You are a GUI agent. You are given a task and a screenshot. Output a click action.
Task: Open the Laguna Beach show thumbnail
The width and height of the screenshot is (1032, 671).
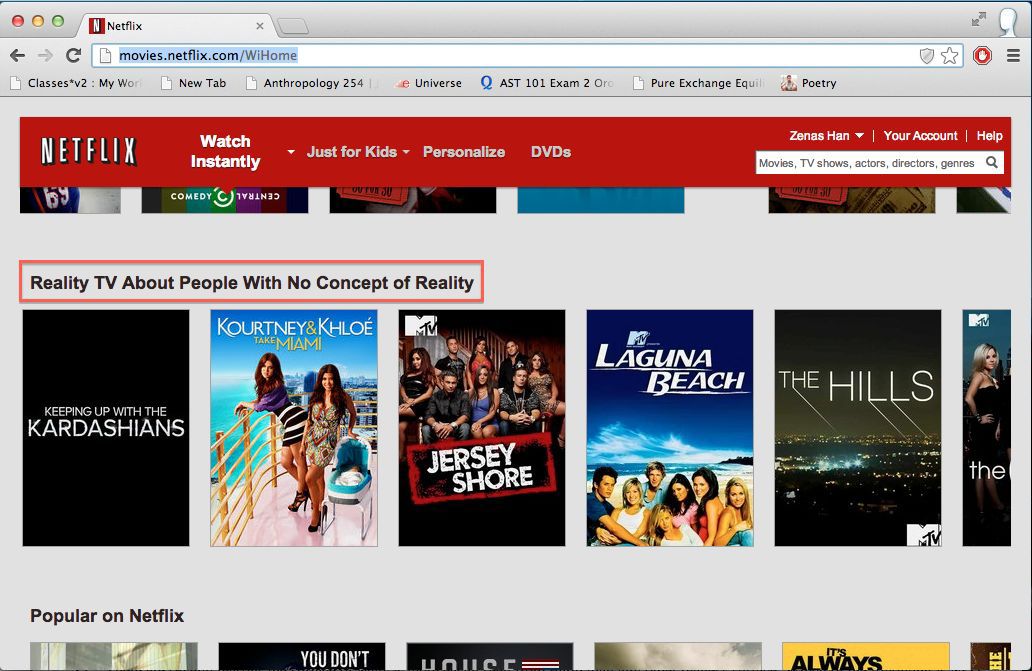click(x=669, y=428)
